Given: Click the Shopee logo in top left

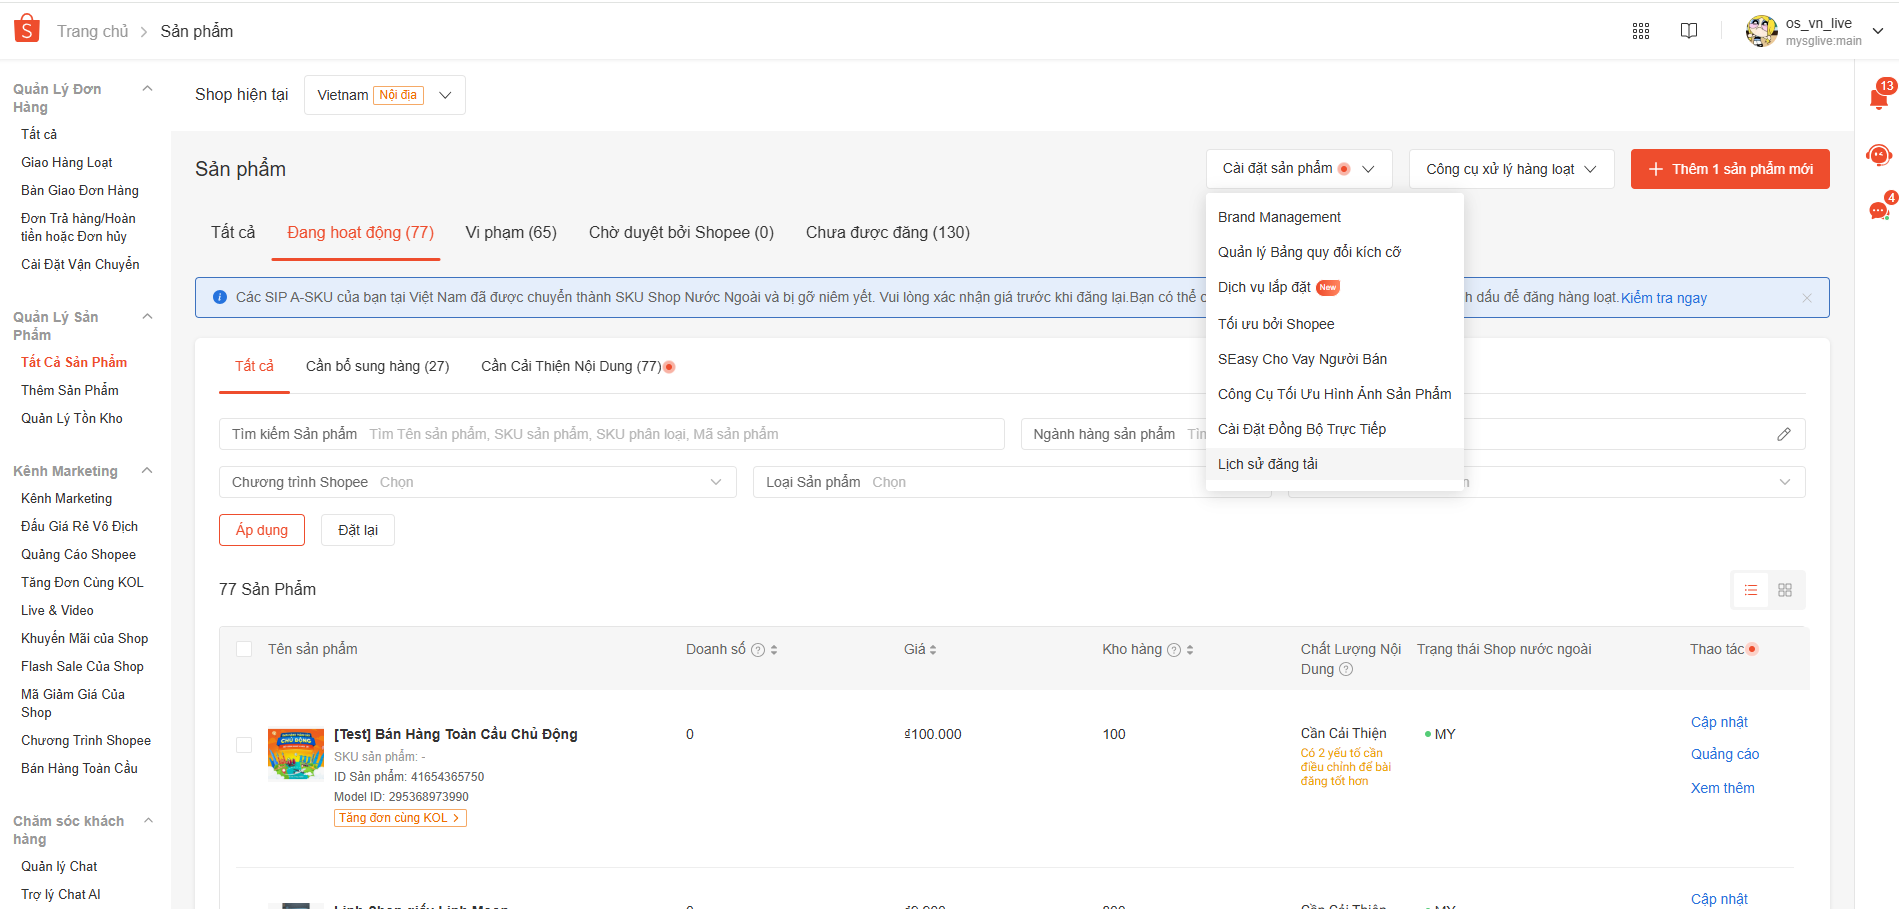Looking at the screenshot, I should click(x=26, y=28).
